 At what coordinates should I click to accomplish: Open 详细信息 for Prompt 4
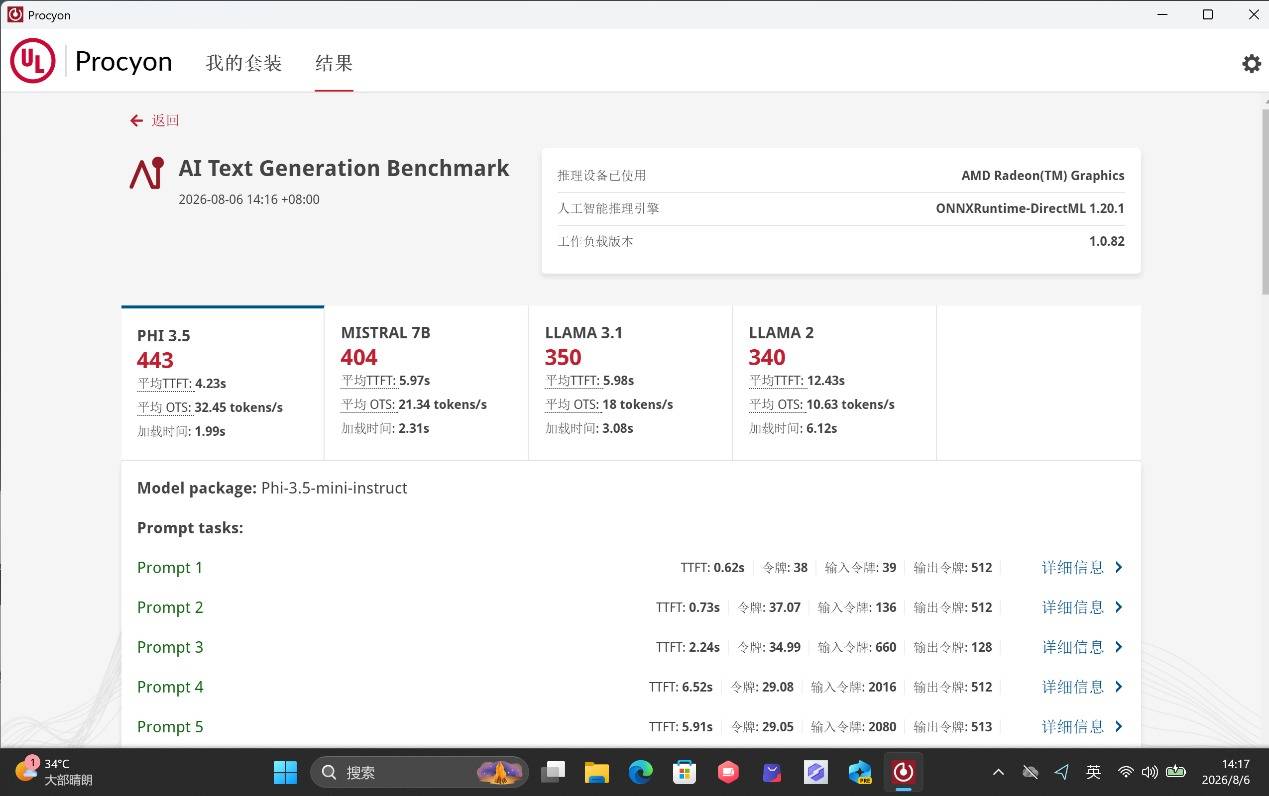point(1073,687)
